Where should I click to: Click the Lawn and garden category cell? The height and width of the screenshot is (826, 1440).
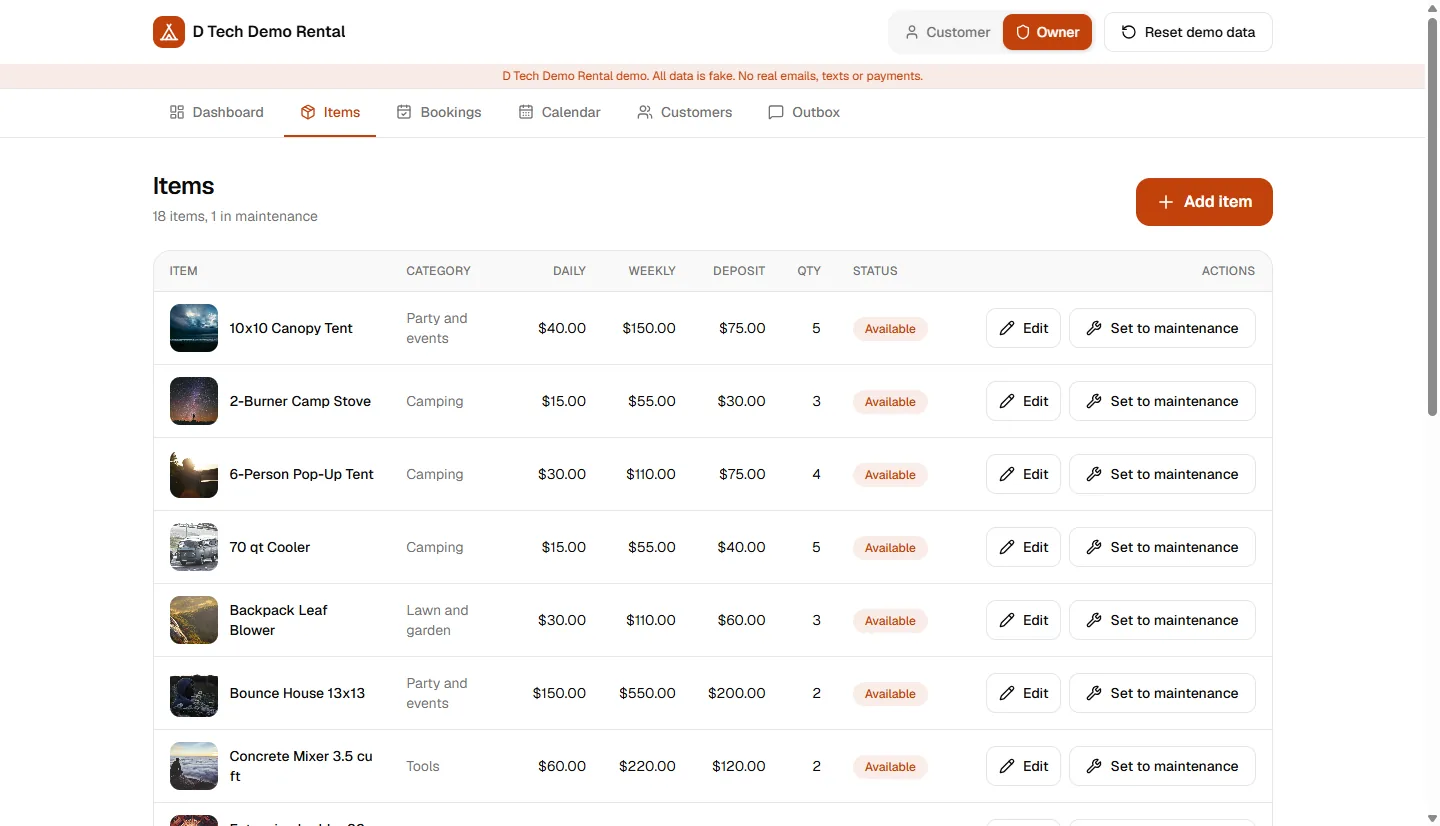[437, 620]
